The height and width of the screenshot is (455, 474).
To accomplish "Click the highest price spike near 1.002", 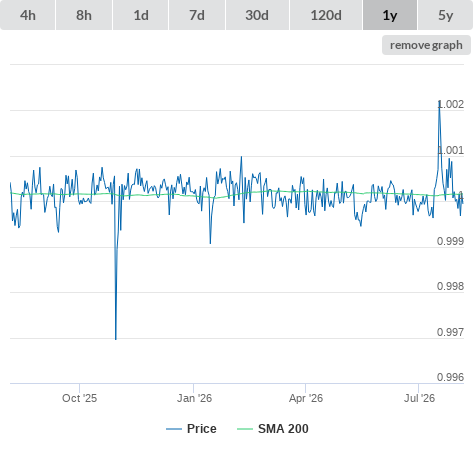I will 439,101.
